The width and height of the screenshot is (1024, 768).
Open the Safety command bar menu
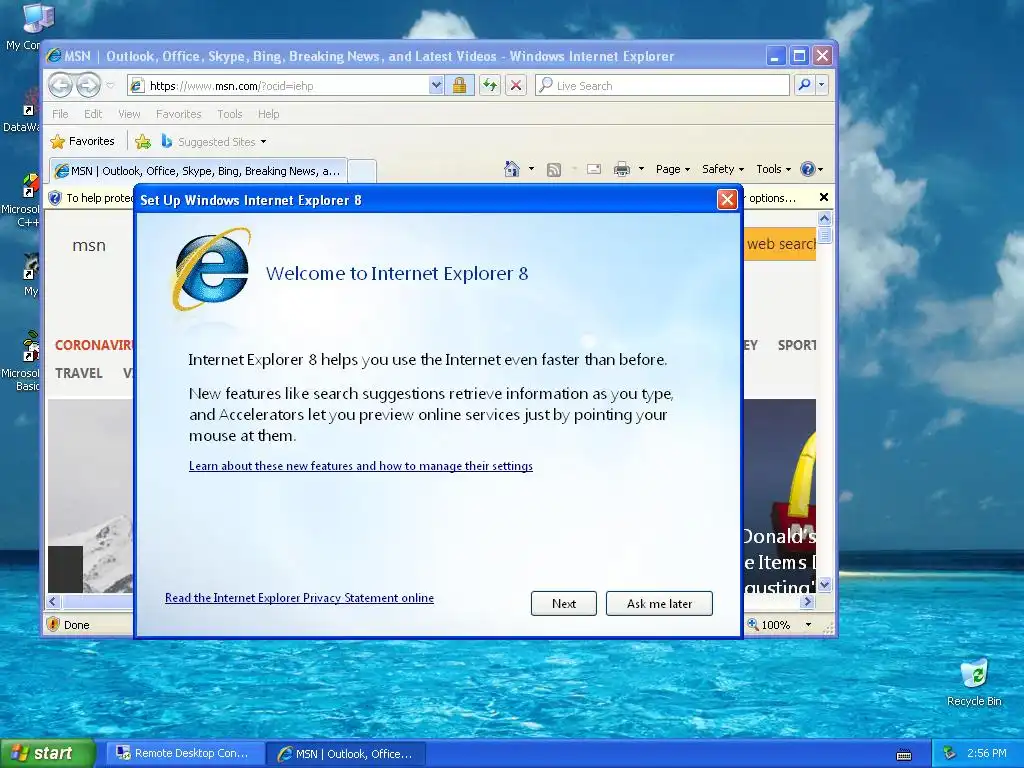pos(723,169)
